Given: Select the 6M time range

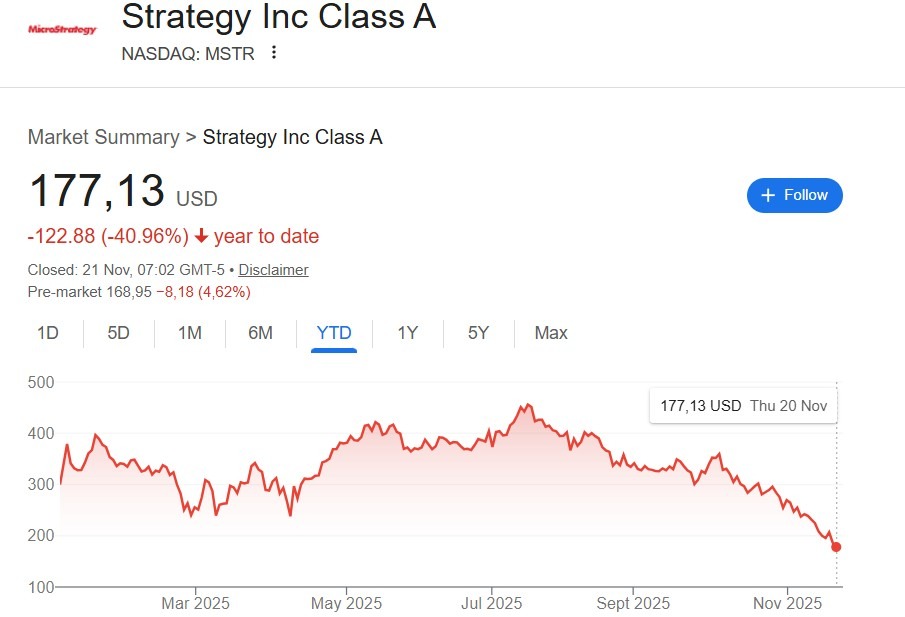Looking at the screenshot, I should 260,332.
